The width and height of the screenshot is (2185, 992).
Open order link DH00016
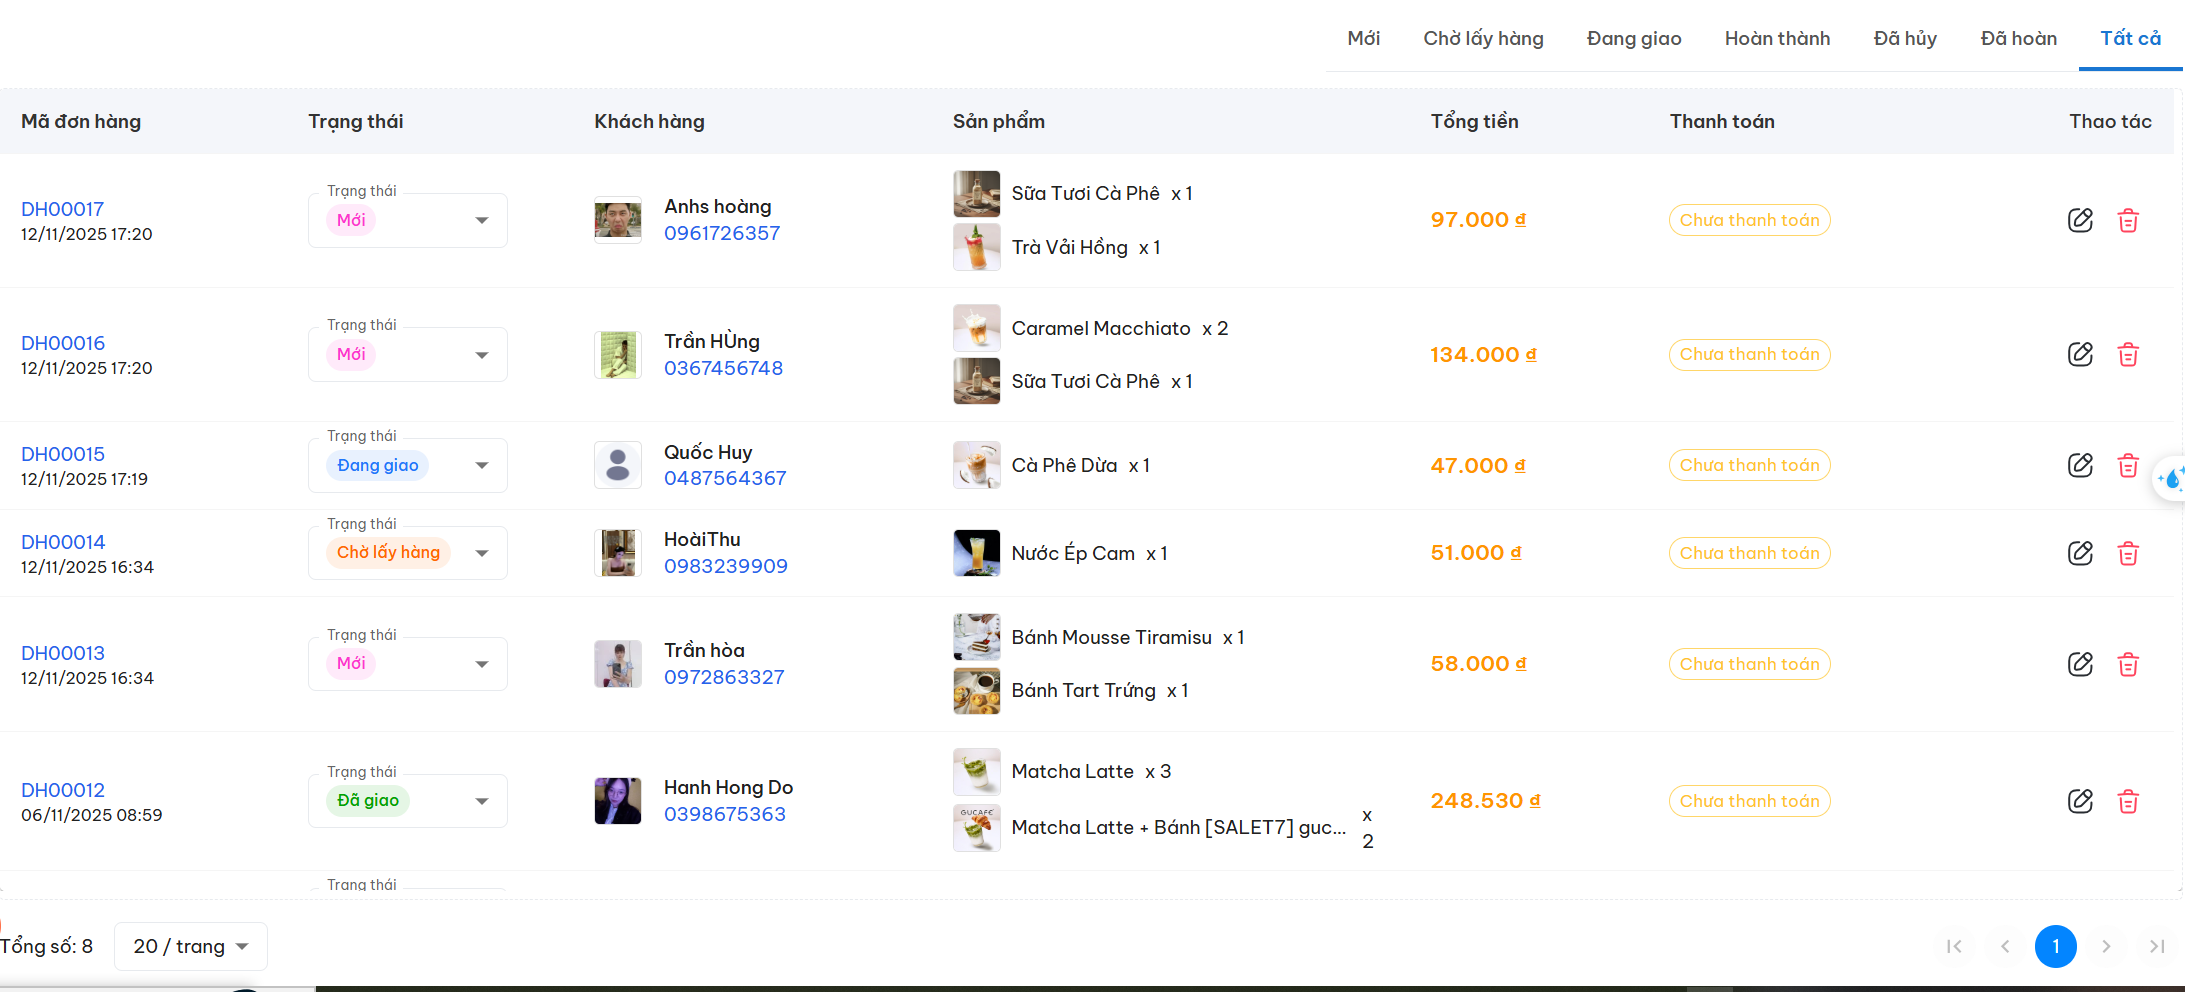click(63, 343)
